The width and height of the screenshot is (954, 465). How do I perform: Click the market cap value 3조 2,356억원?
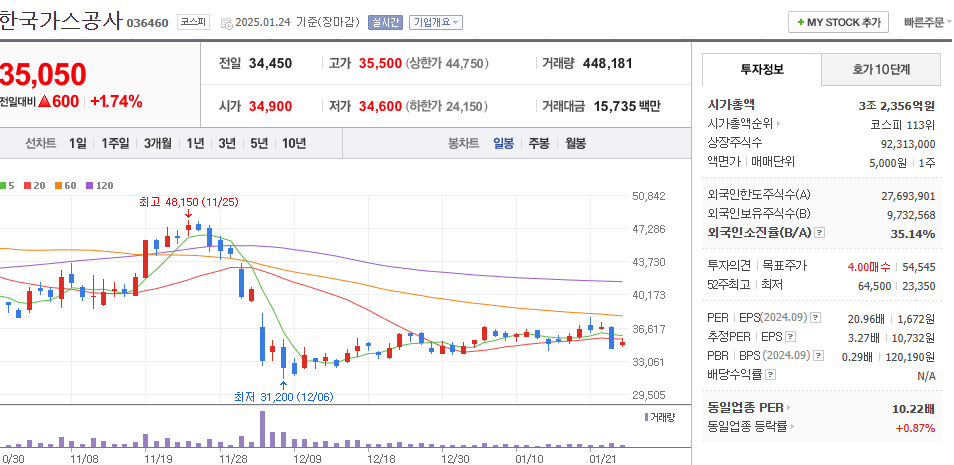tap(897, 106)
